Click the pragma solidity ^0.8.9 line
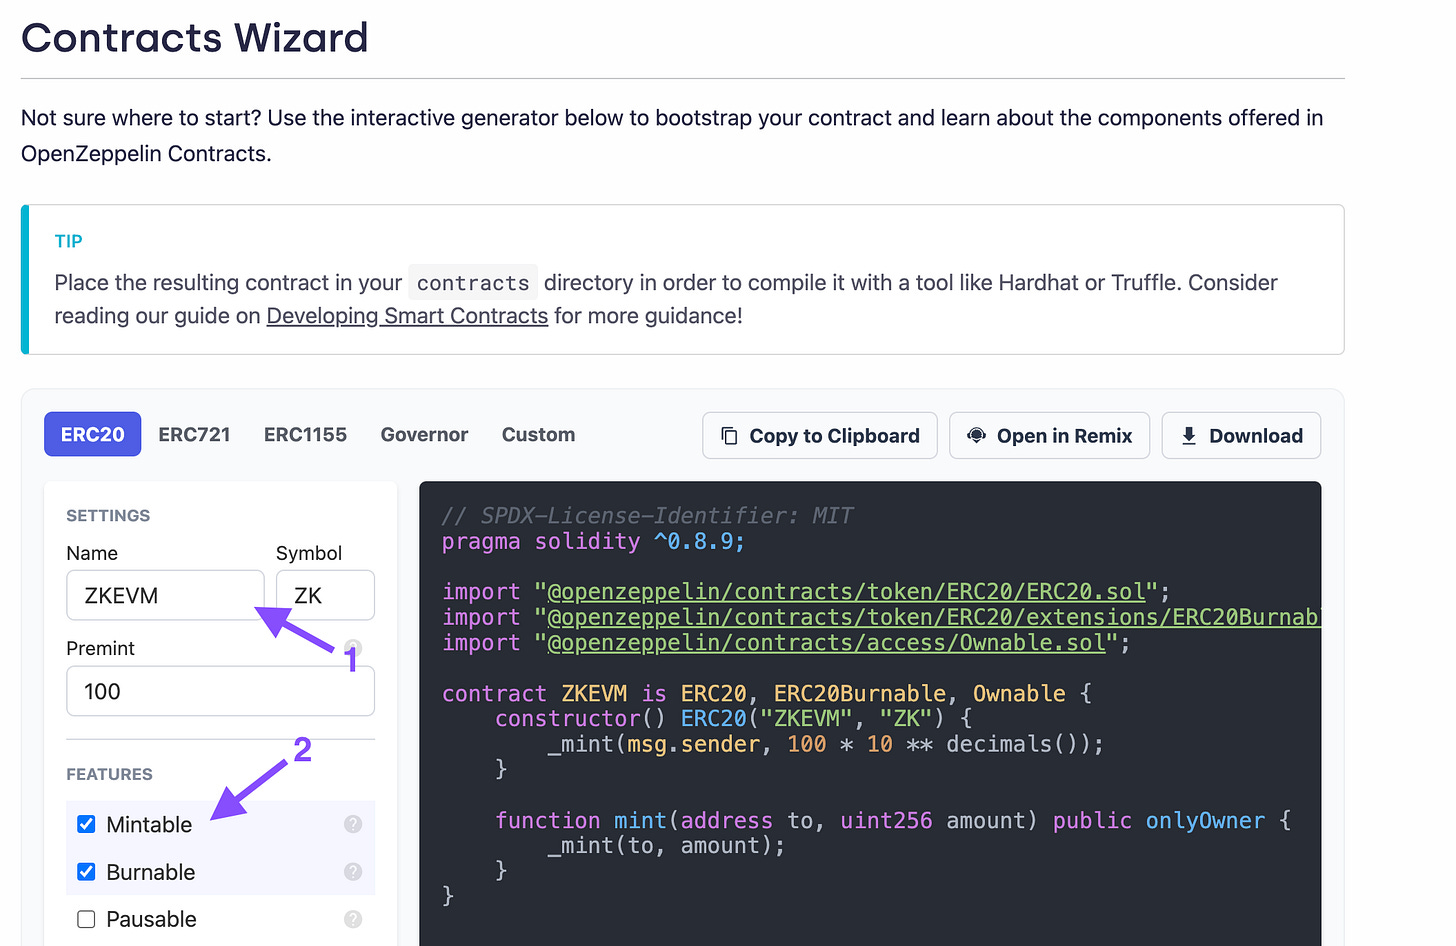Viewport: 1456px width, 946px height. tap(593, 542)
